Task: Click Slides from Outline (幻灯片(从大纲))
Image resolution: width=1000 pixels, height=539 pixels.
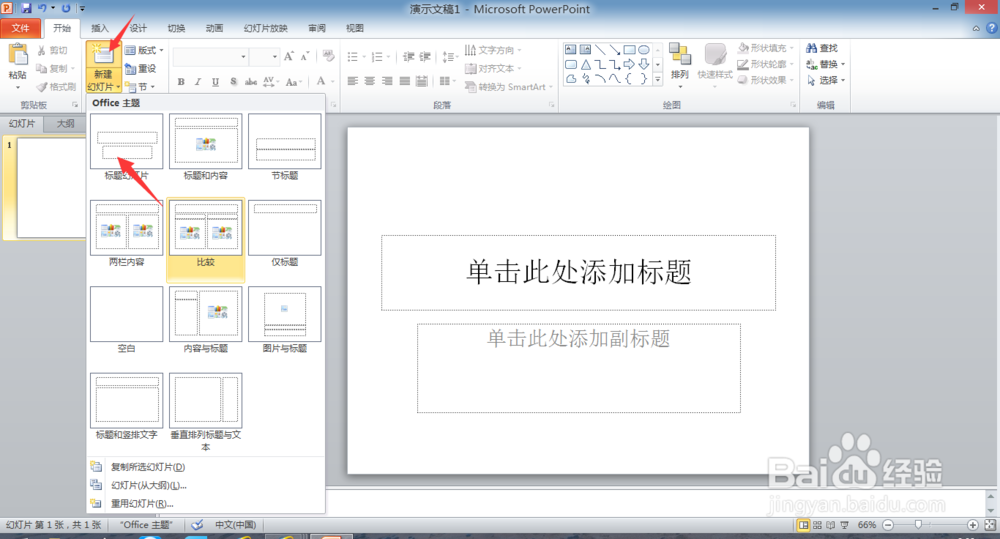Action: [x=206, y=485]
